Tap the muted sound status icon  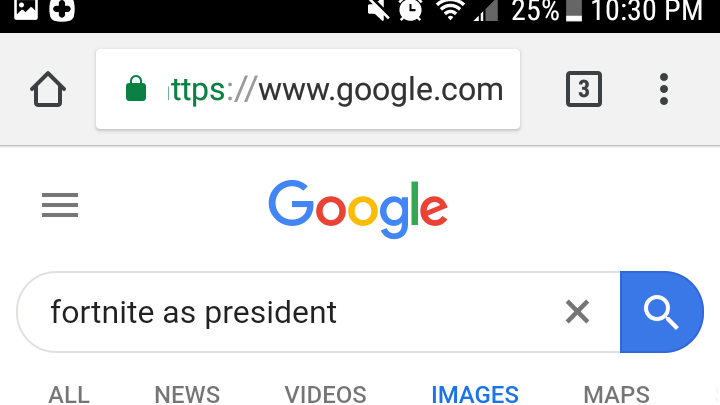[x=377, y=10]
